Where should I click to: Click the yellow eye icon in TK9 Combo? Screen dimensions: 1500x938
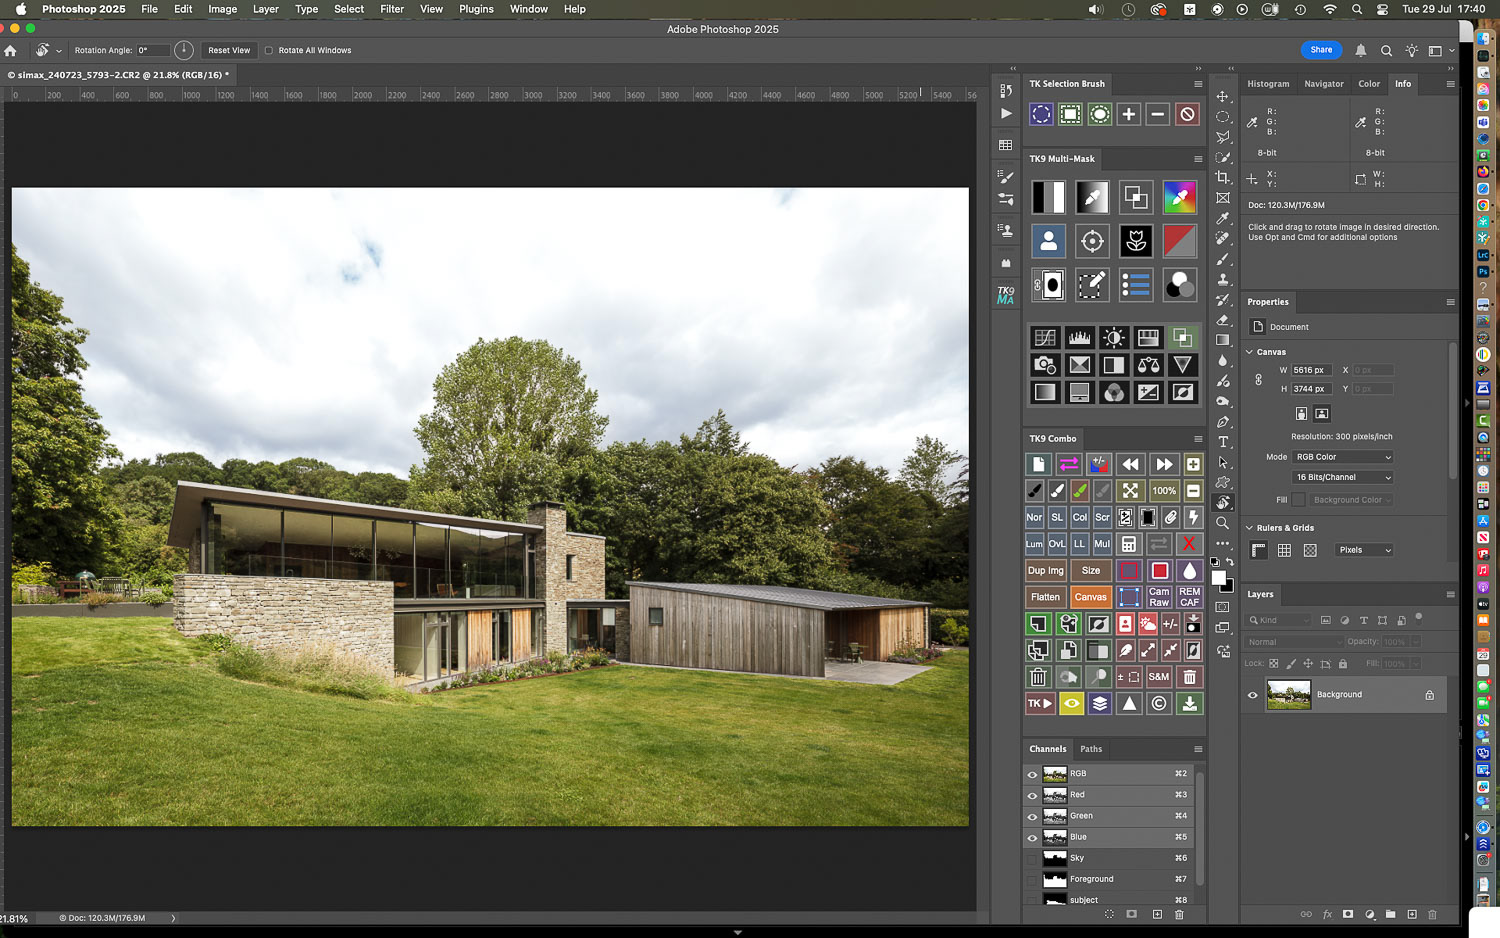tap(1071, 703)
